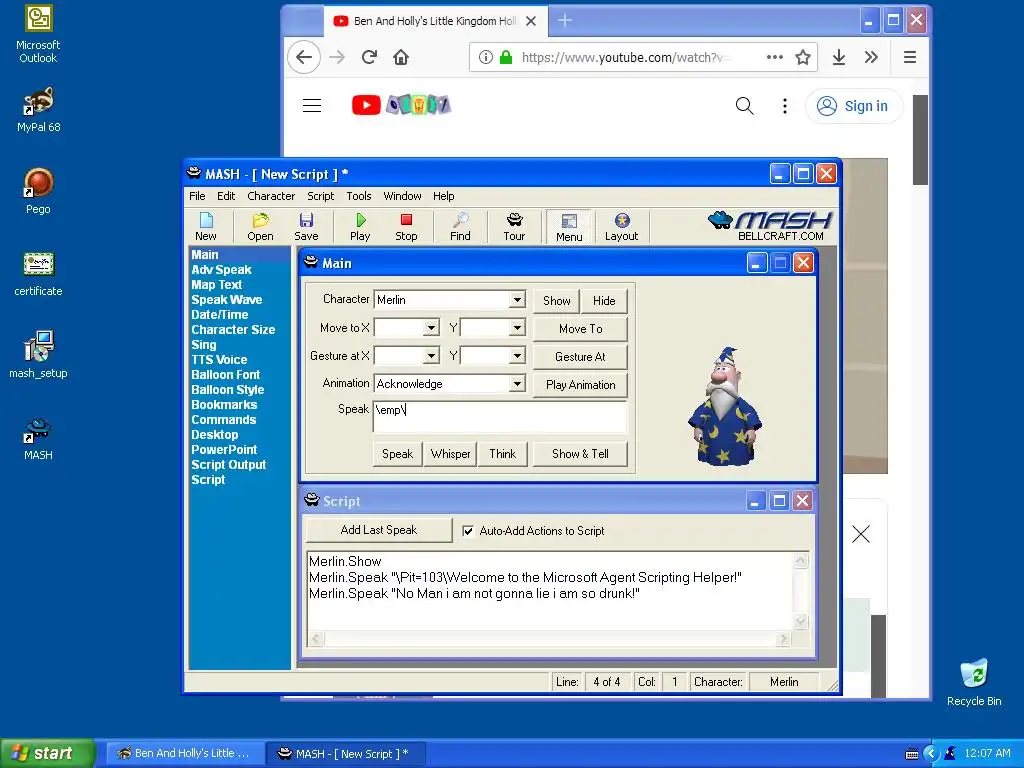The width and height of the screenshot is (1024, 768).
Task: Open the File menu in MASH
Action: 197,196
